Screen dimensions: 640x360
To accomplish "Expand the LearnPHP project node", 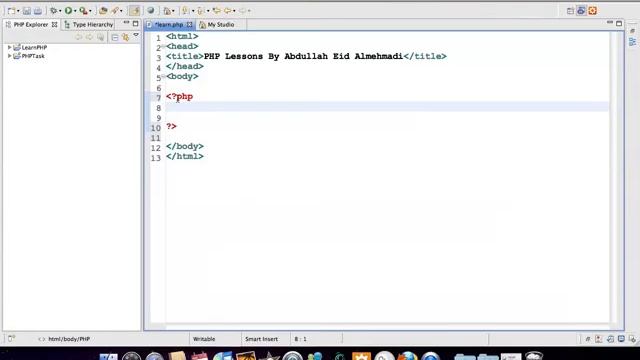I will (x=9, y=47).
